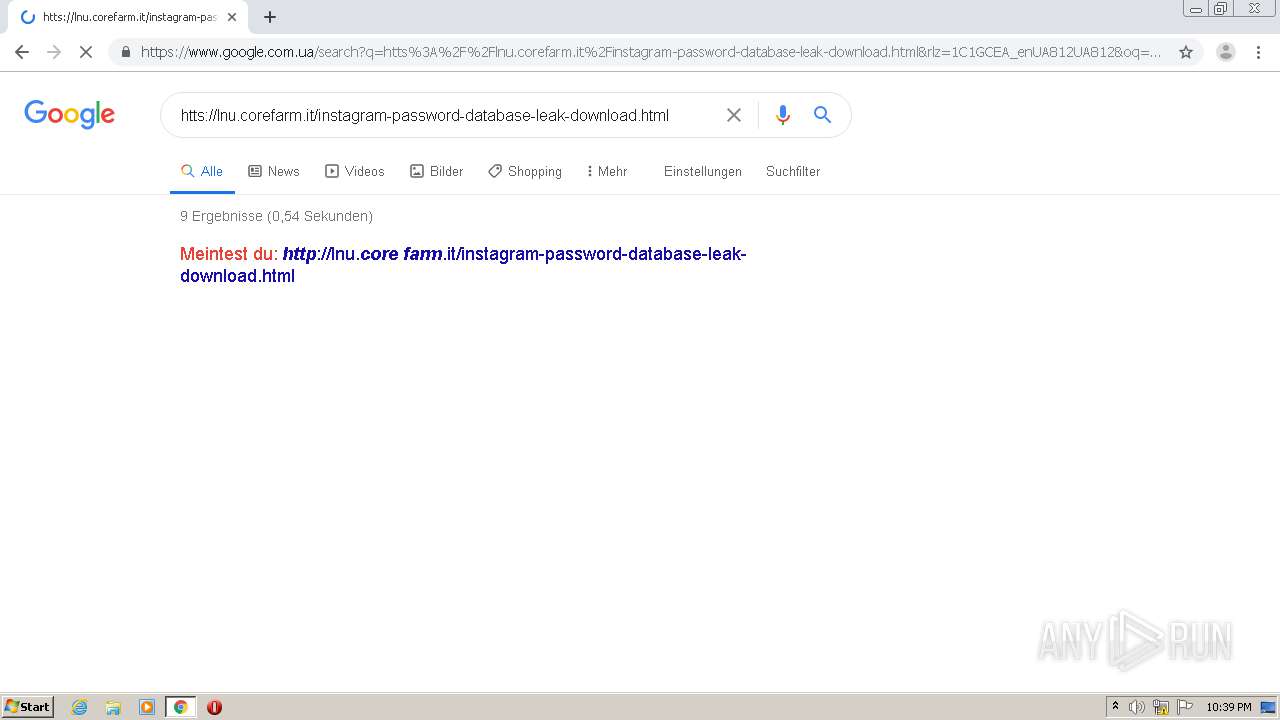1280x720 pixels.
Task: Go back to the previous page
Action: click(22, 52)
